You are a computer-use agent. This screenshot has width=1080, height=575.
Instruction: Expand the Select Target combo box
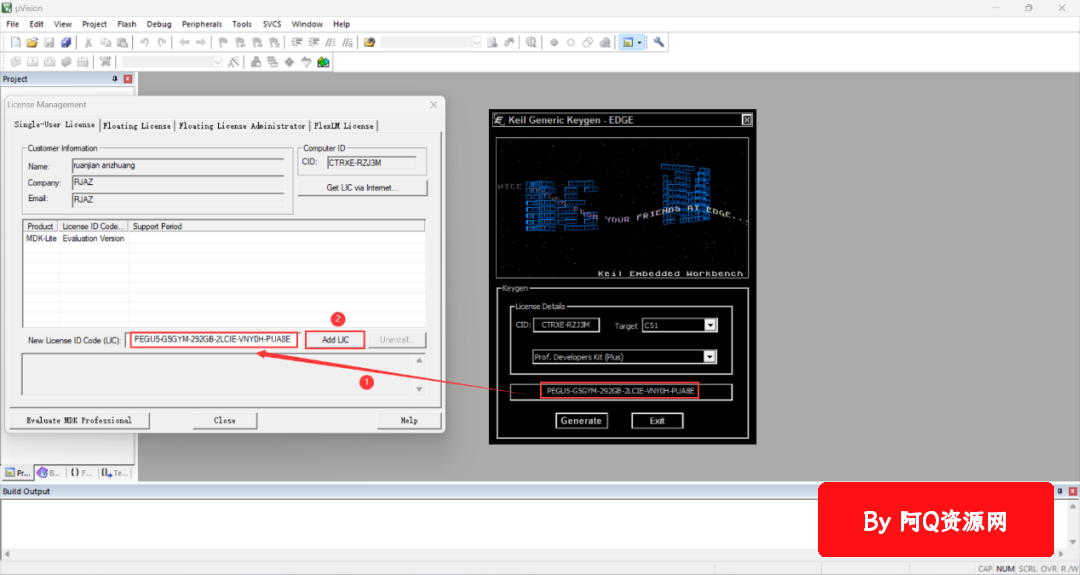(218, 62)
